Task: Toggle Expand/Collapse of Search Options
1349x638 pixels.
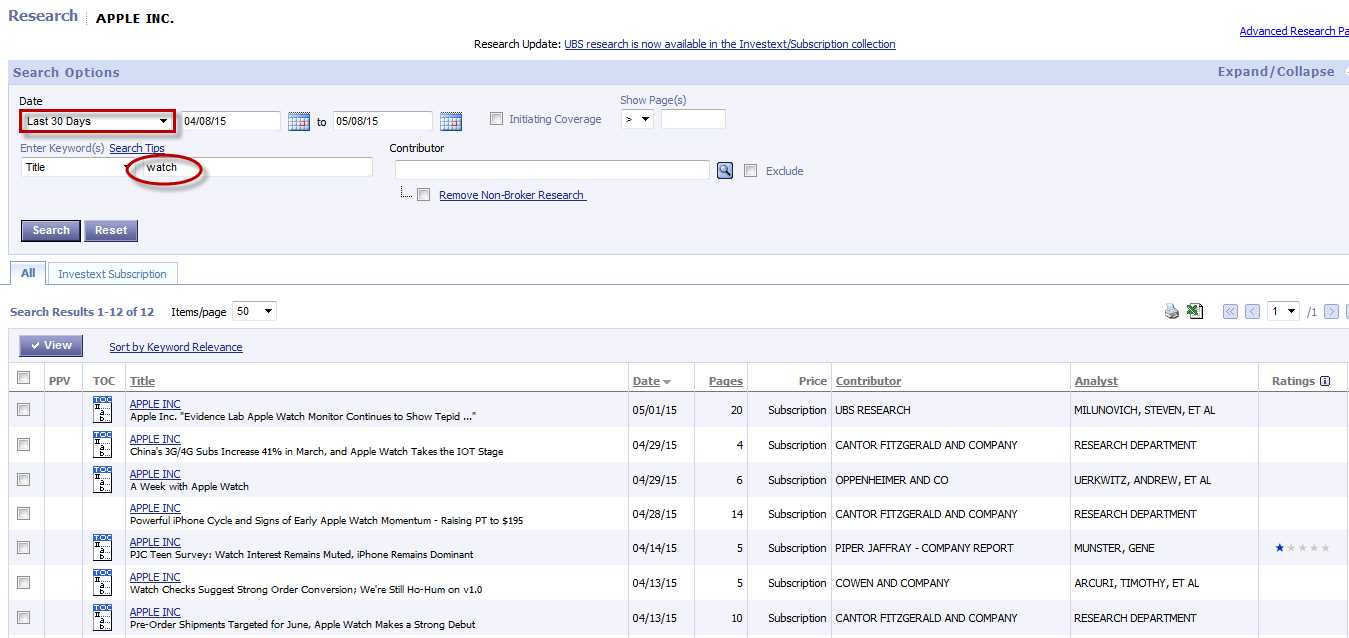Action: (x=1275, y=72)
